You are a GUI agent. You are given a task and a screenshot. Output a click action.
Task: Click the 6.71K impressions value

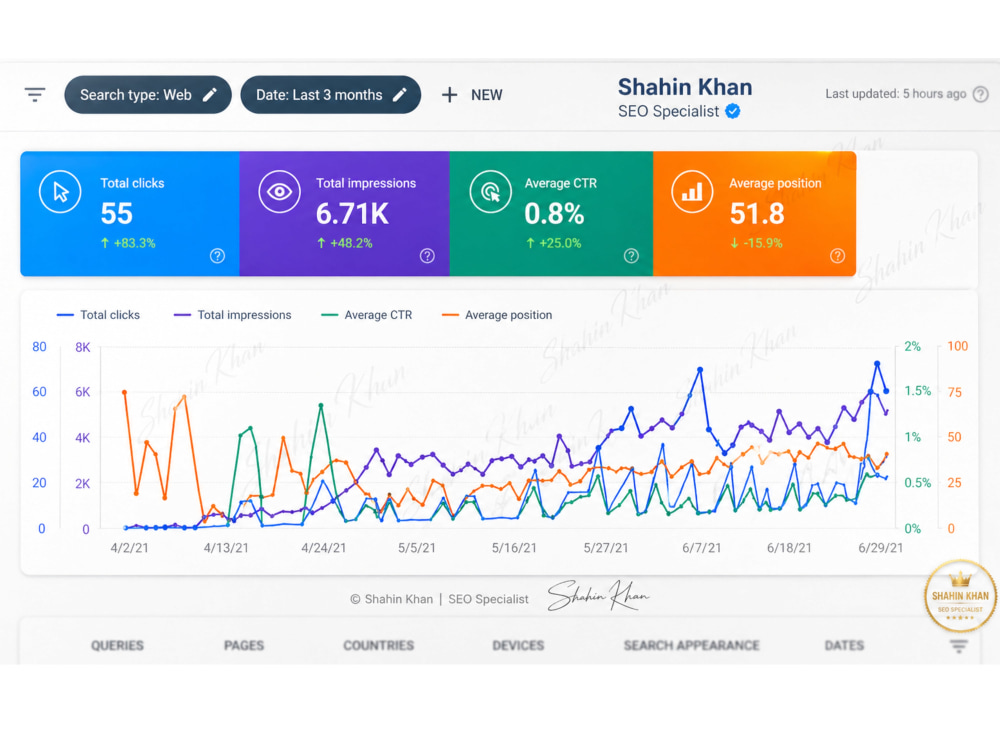[x=352, y=214]
